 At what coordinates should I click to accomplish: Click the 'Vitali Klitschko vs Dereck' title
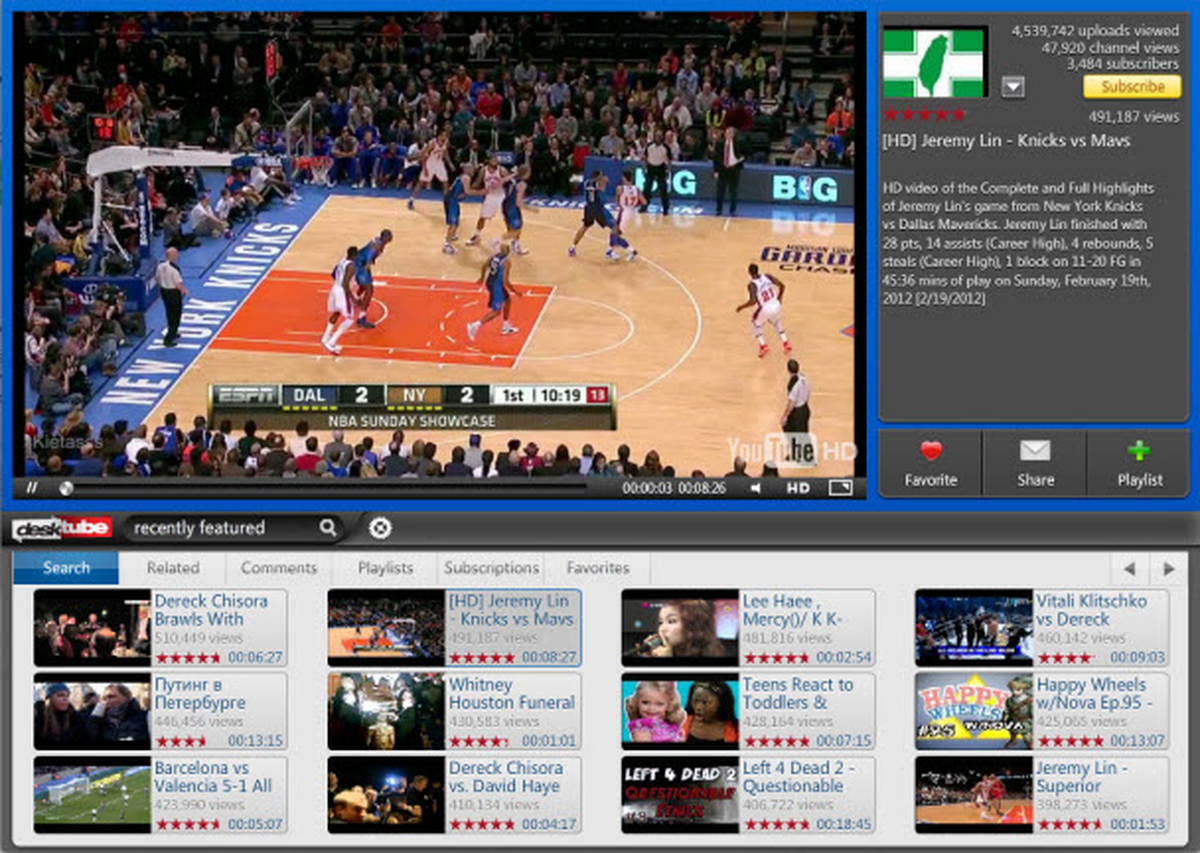tap(1091, 610)
